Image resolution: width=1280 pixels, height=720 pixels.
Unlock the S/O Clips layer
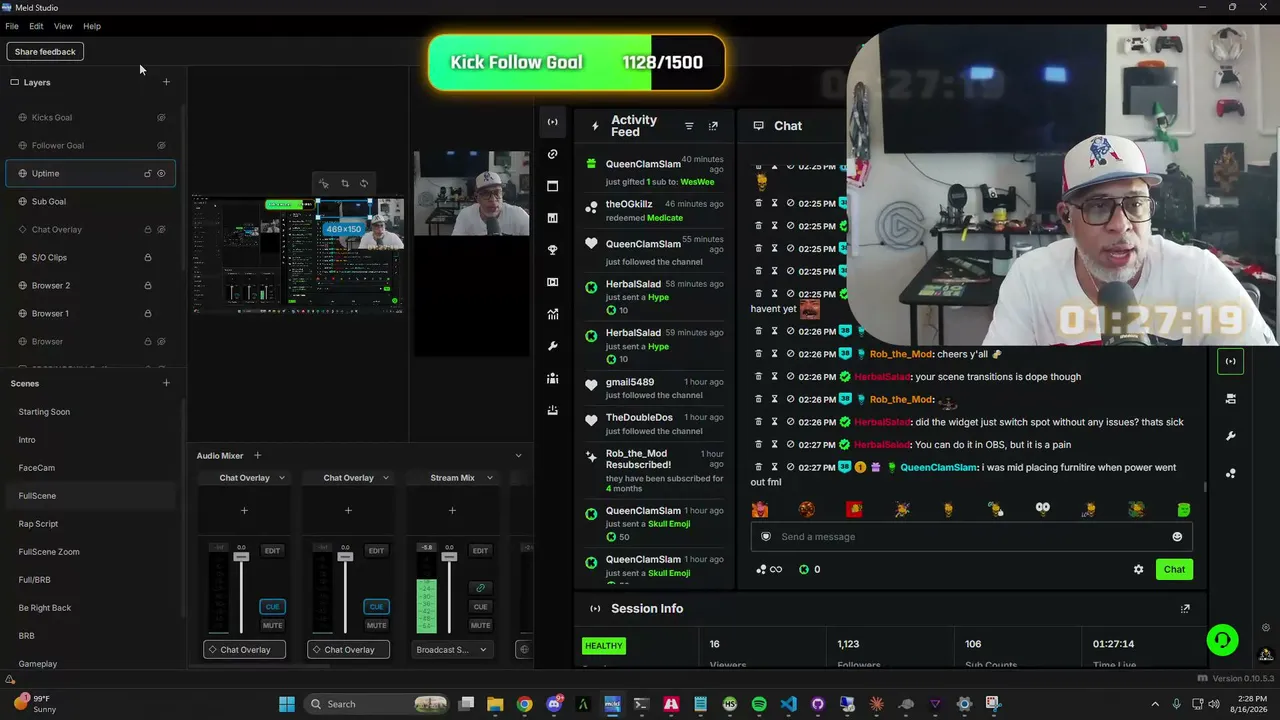point(148,257)
